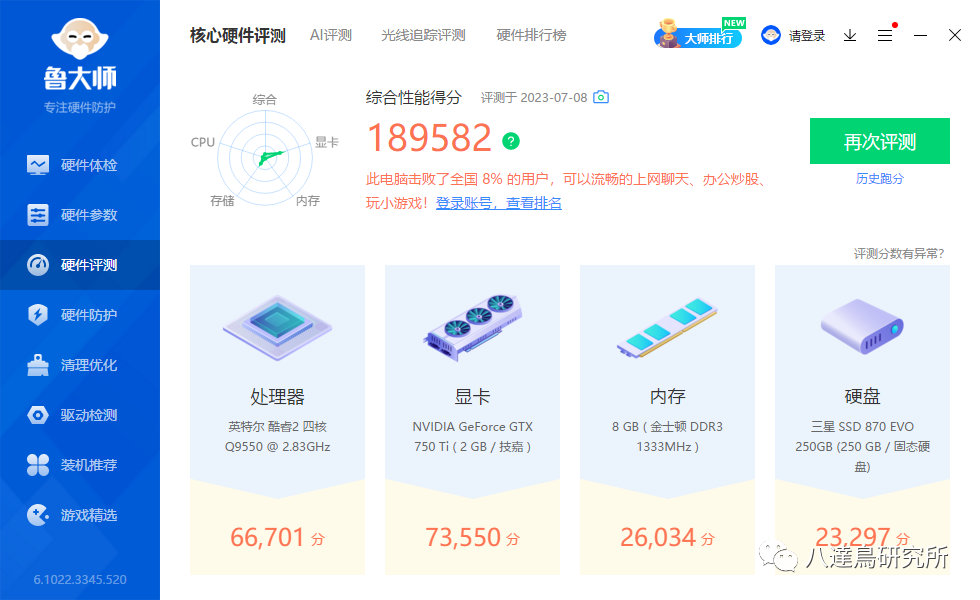This screenshot has height=600, width=980.
Task: Click the processor chip illustration
Action: [277, 328]
